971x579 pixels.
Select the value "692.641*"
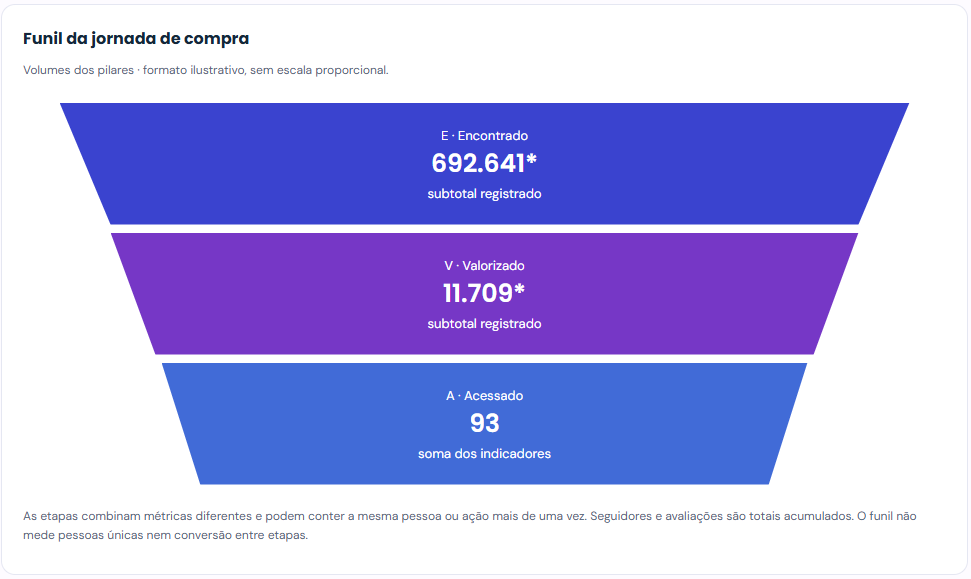[x=484, y=163]
